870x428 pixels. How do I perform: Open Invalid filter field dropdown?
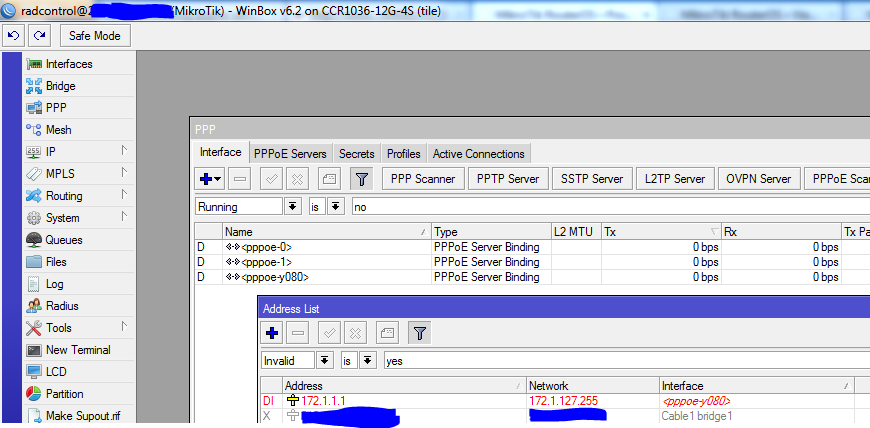325,361
